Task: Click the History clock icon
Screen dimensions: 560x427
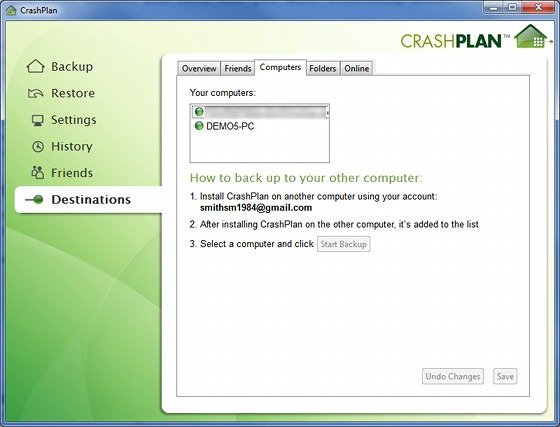Action: [38, 146]
